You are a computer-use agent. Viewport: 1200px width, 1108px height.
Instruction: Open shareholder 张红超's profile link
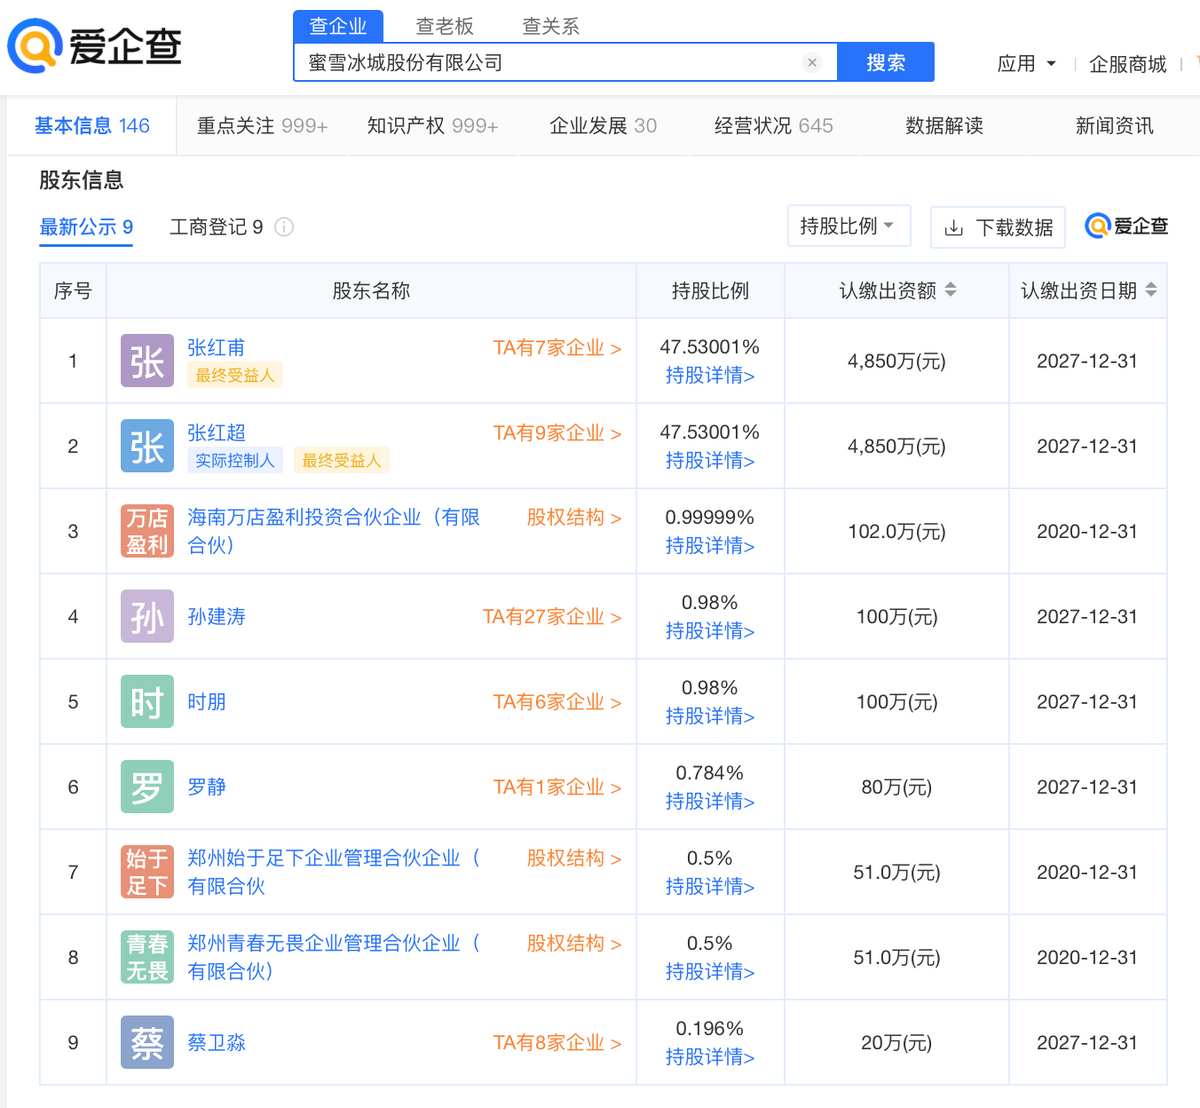click(x=216, y=432)
